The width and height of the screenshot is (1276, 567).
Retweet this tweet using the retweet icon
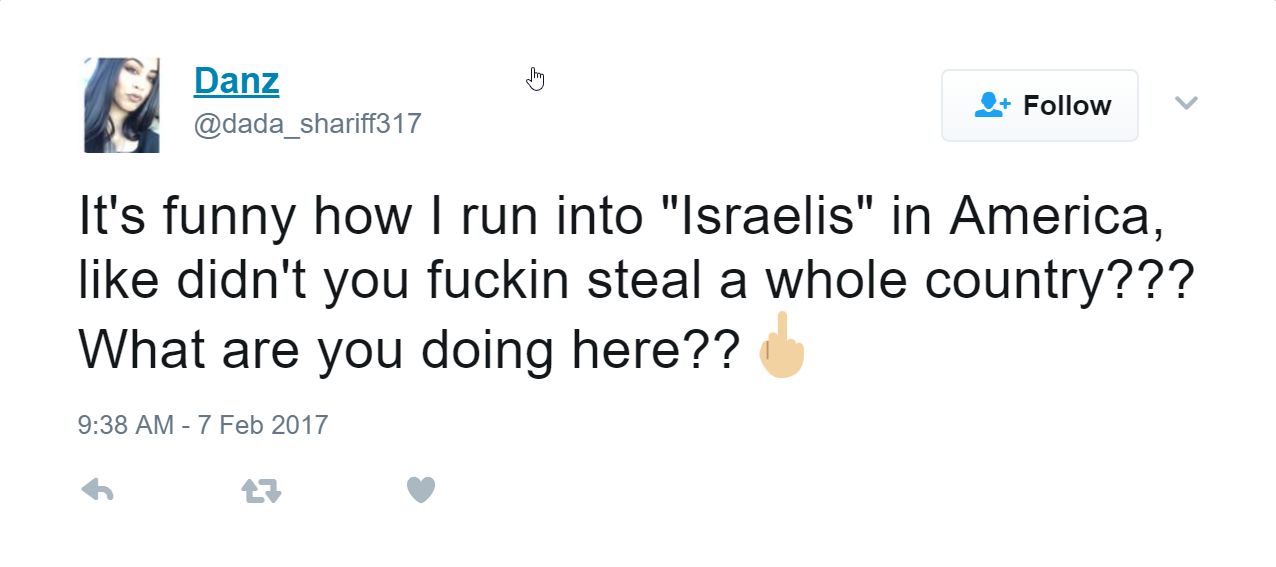point(261,490)
